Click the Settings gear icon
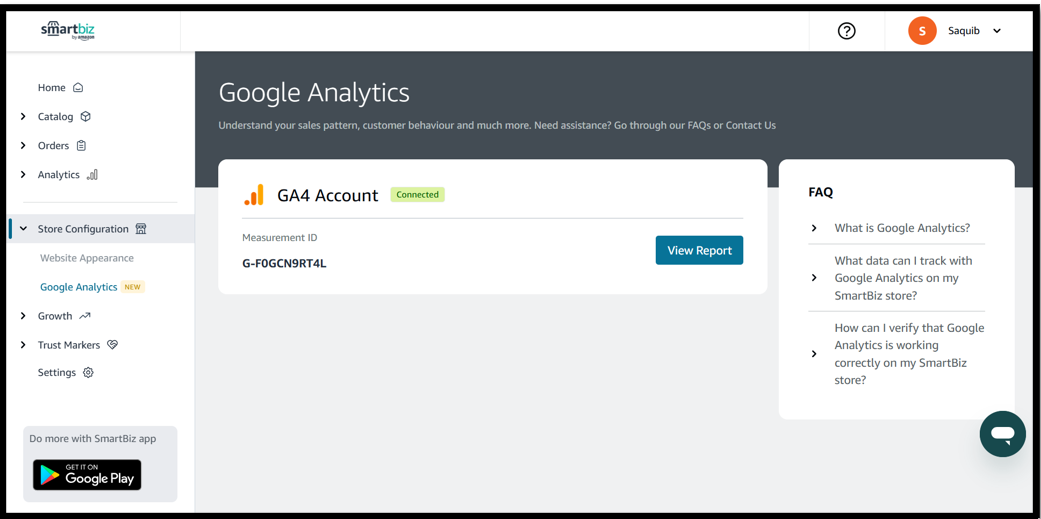 (88, 373)
